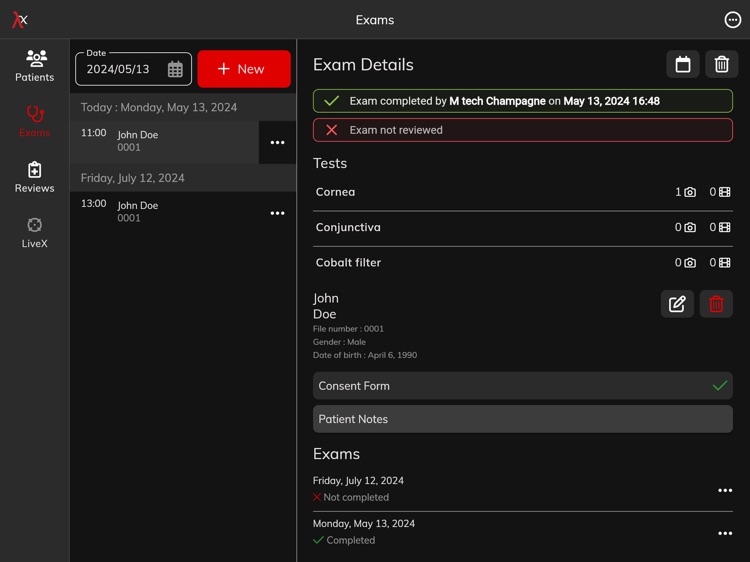Screen dimensions: 750x562
Task: Open the Patient Notes section
Action: (x=522, y=419)
